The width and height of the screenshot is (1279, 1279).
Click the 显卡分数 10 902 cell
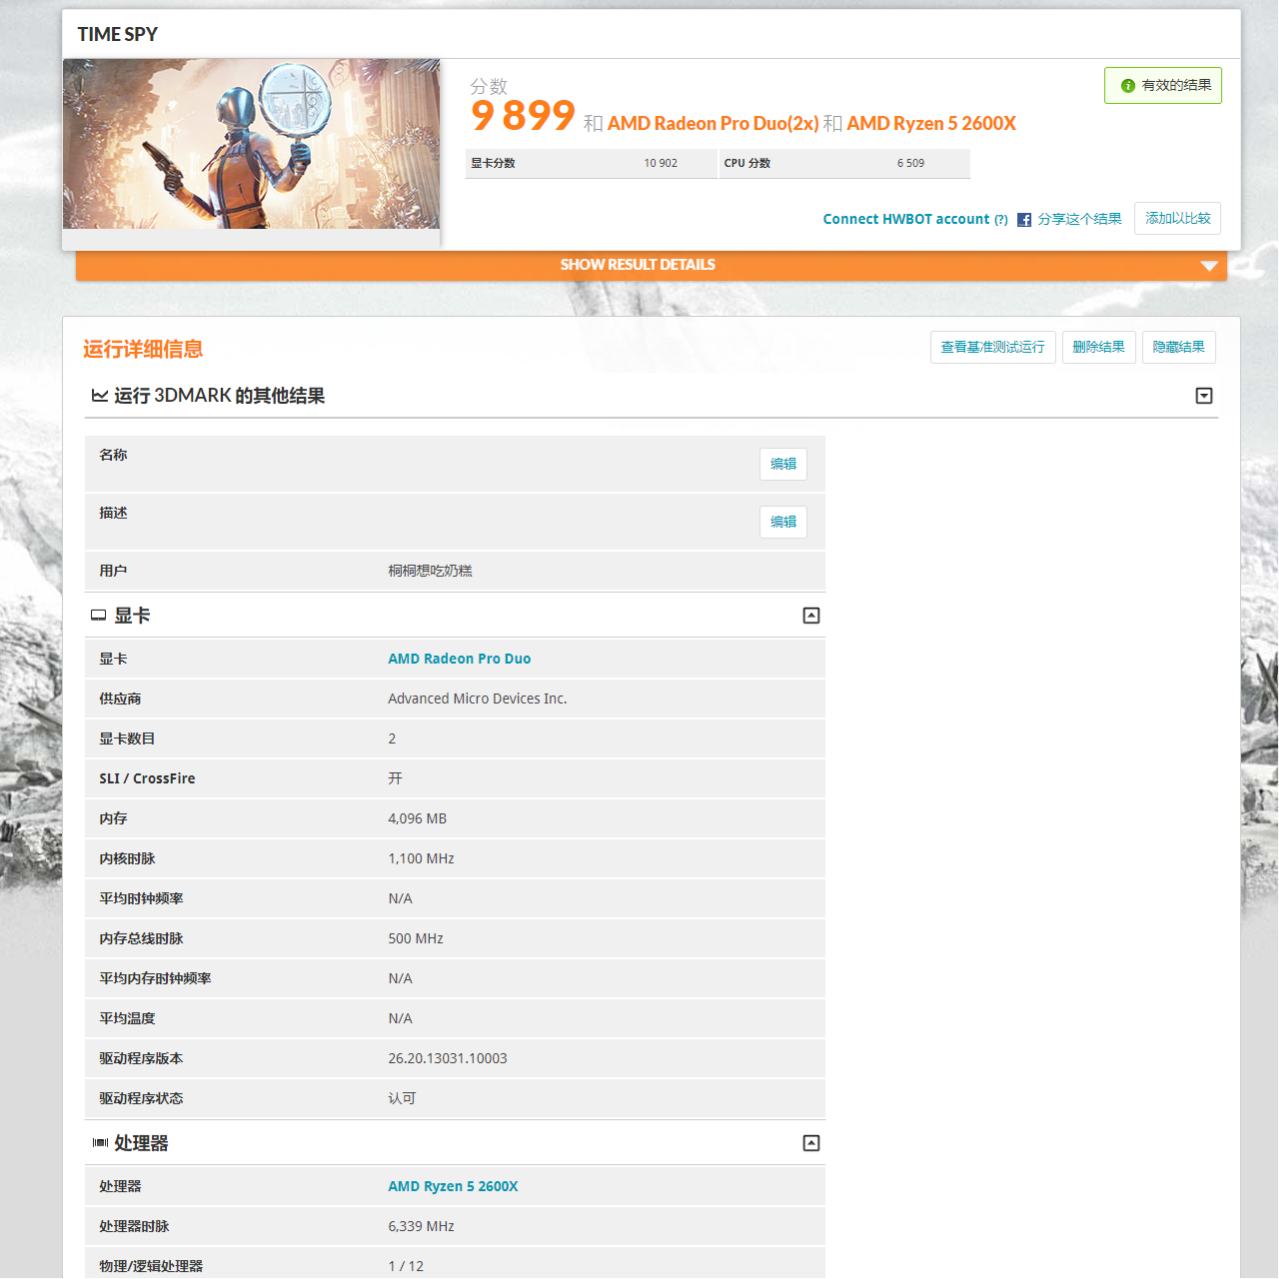[591, 164]
